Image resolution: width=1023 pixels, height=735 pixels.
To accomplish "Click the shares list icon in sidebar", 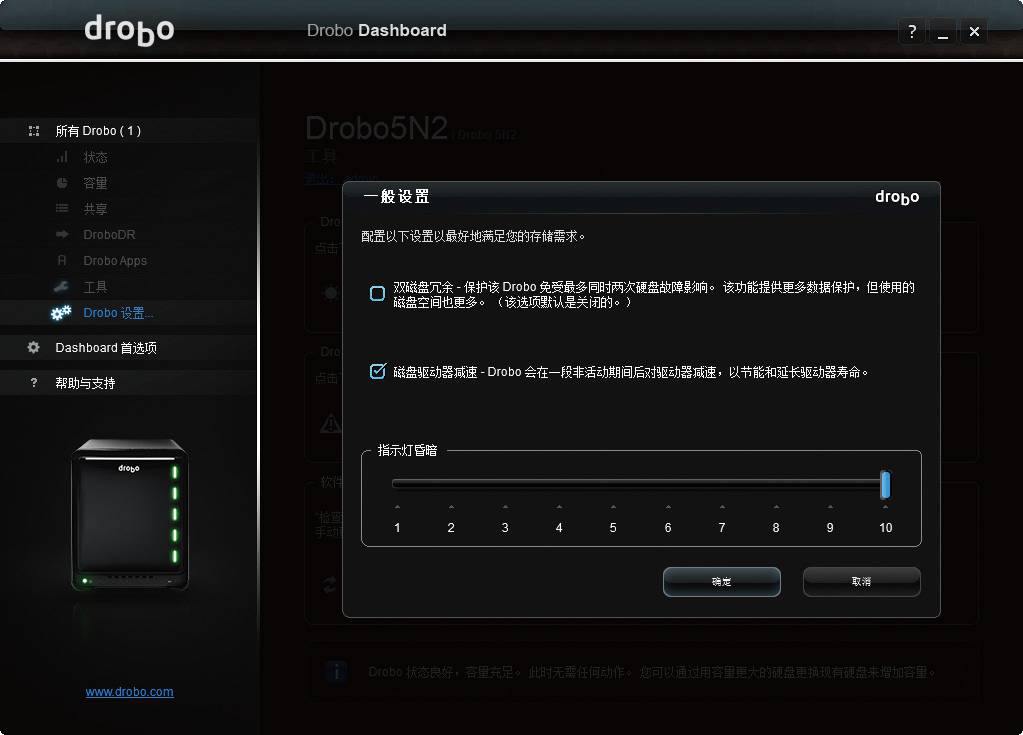I will point(62,209).
